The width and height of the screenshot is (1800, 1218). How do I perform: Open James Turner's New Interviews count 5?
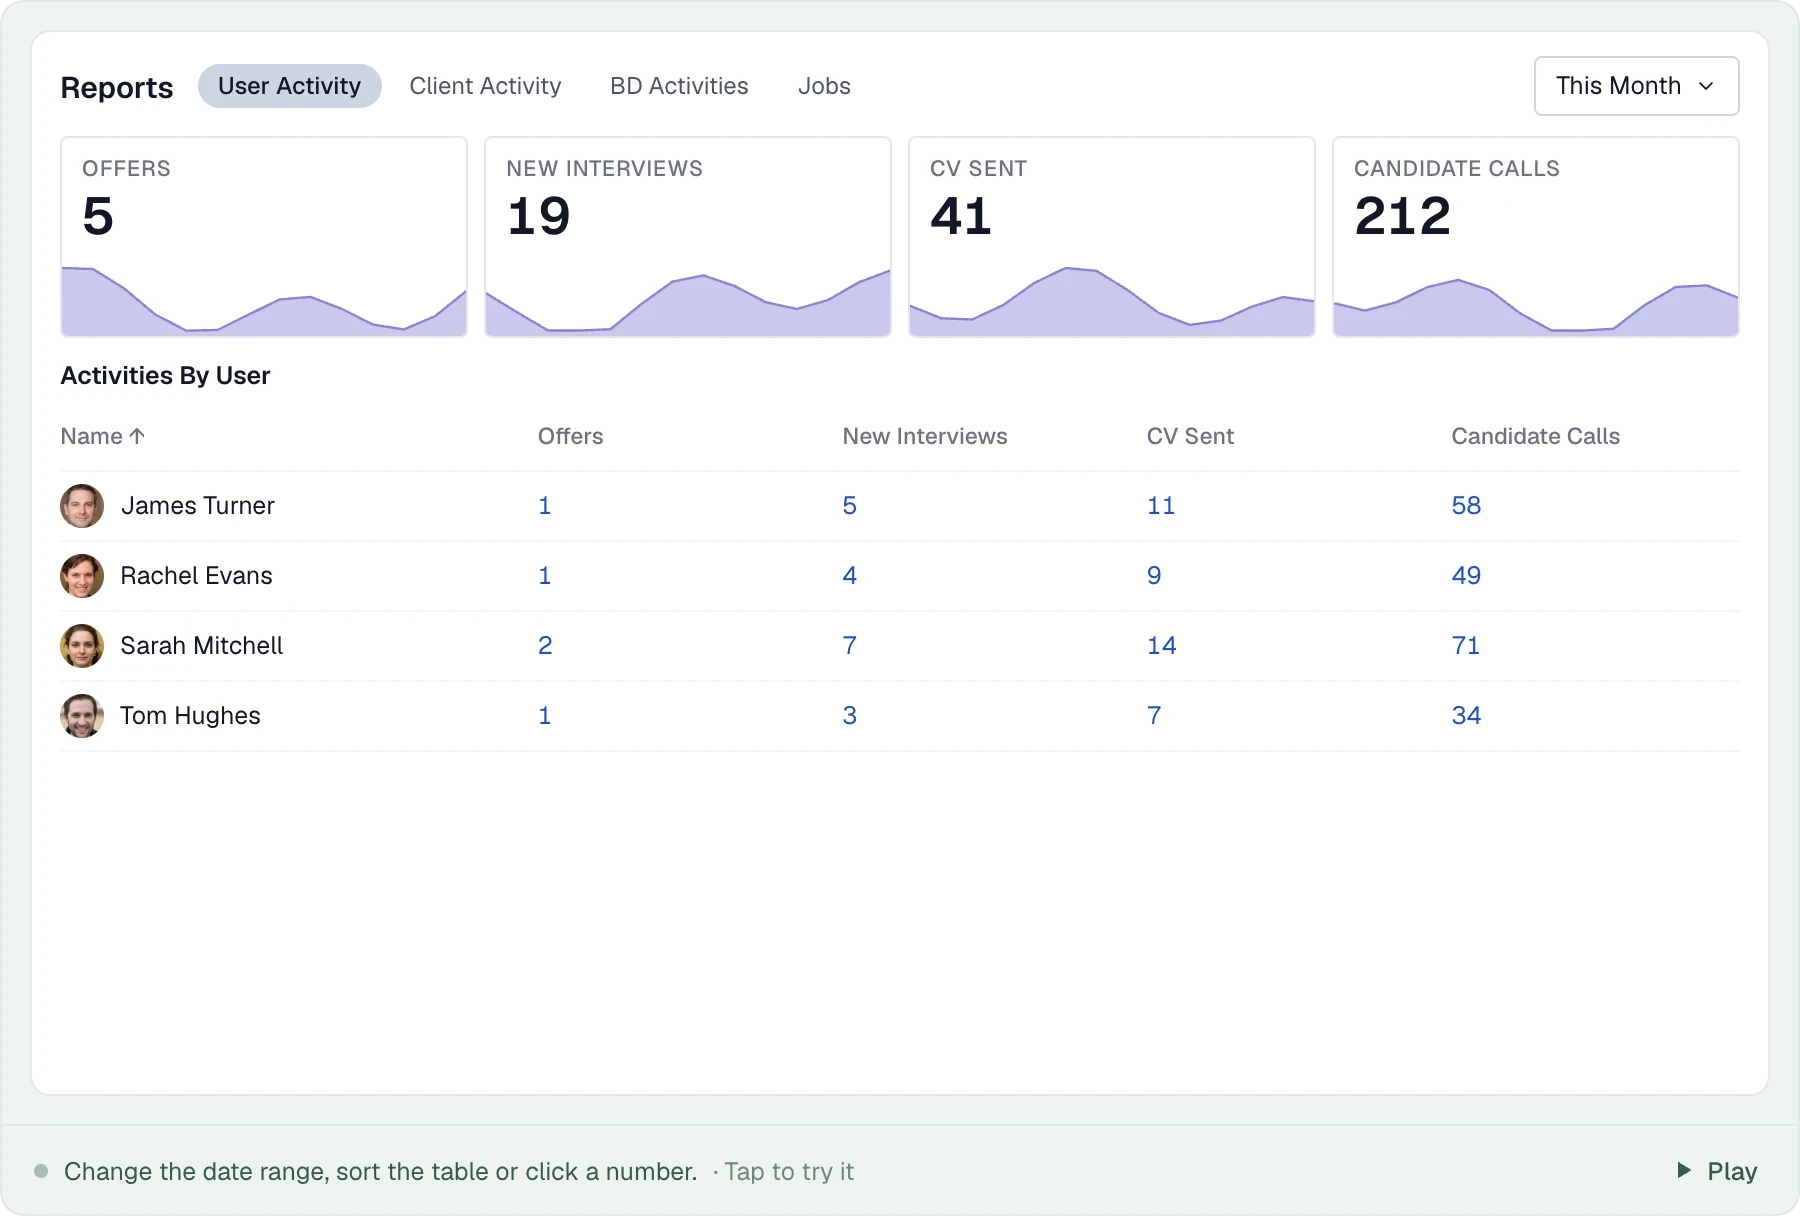pos(849,506)
